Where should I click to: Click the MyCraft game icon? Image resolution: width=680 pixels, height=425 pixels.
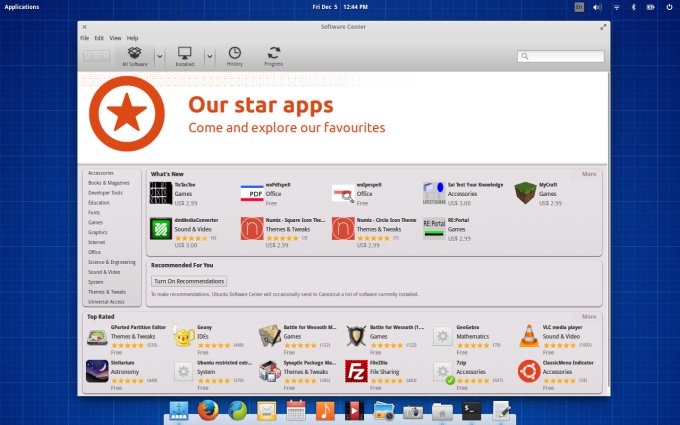[524, 191]
